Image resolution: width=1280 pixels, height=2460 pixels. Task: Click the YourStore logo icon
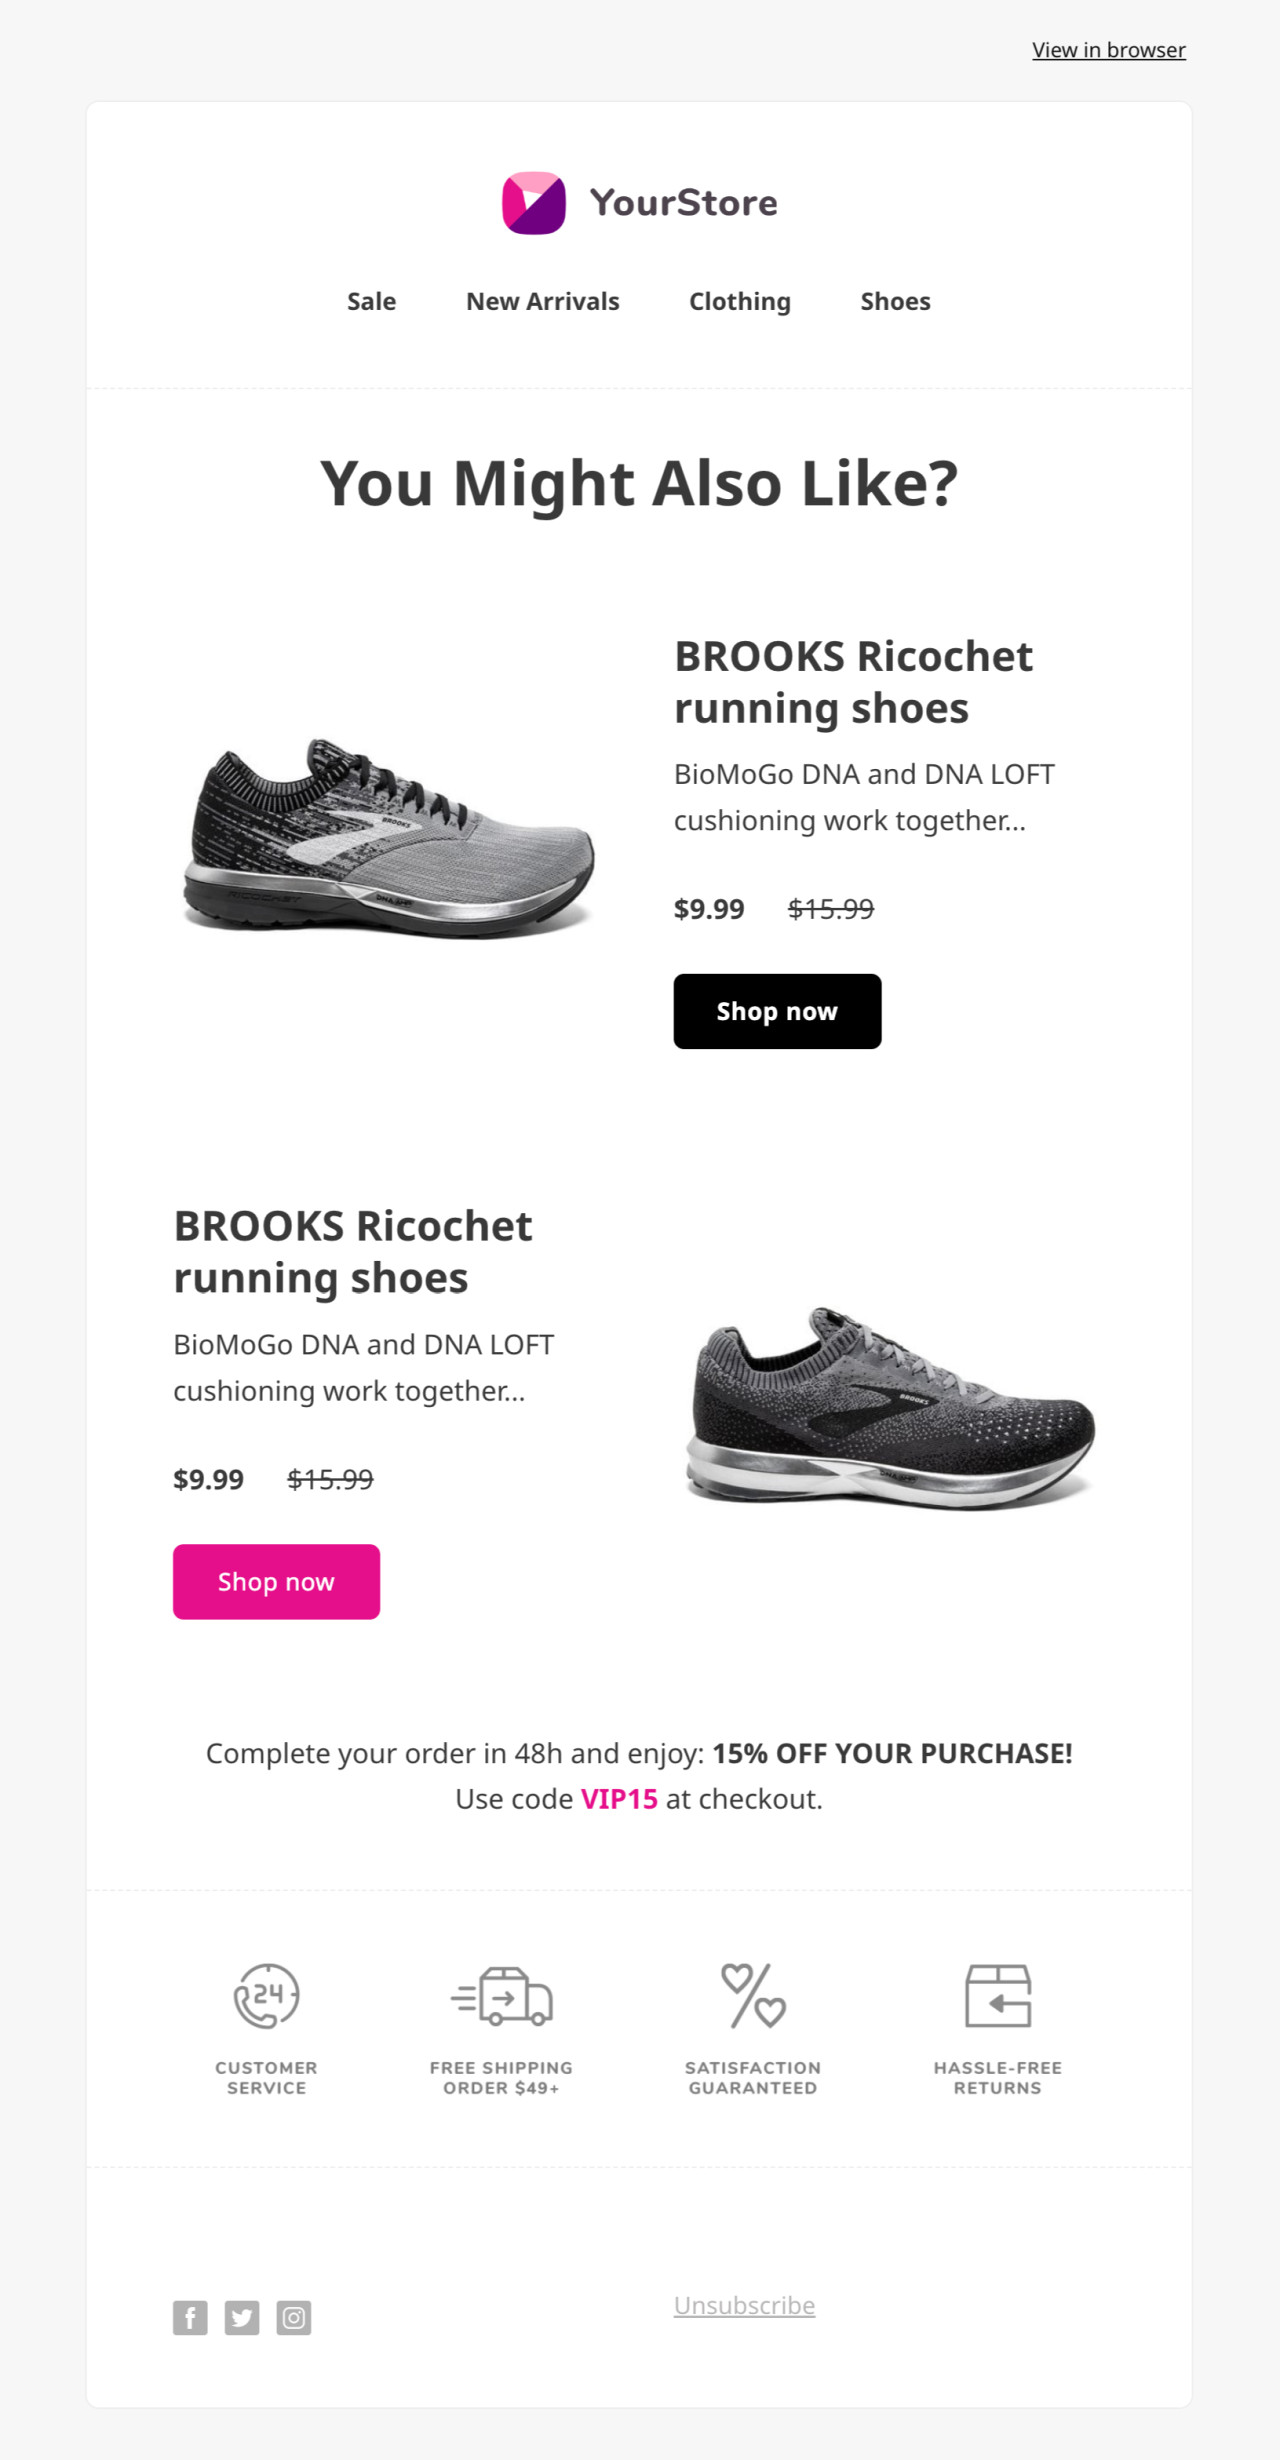[x=534, y=203]
